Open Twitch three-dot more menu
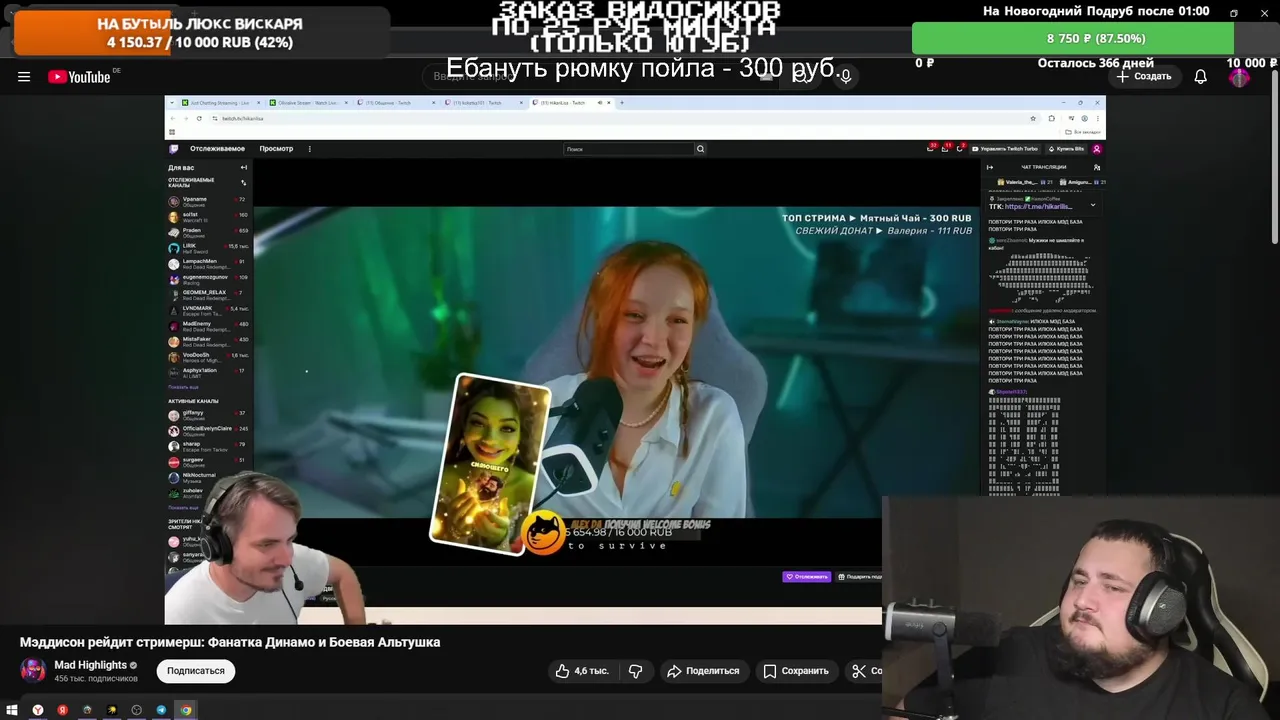The width and height of the screenshot is (1280, 720). pos(309,149)
